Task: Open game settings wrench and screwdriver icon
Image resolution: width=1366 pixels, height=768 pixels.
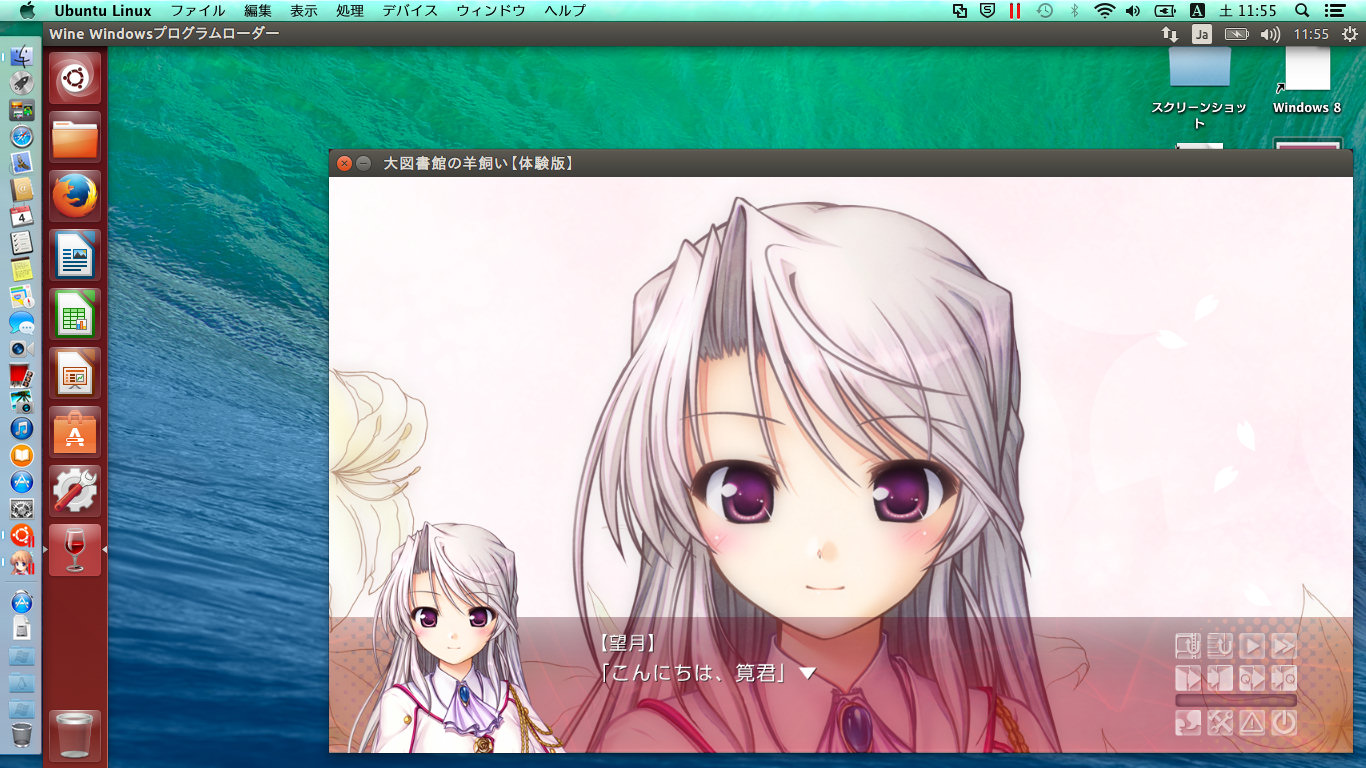Action: 1220,723
